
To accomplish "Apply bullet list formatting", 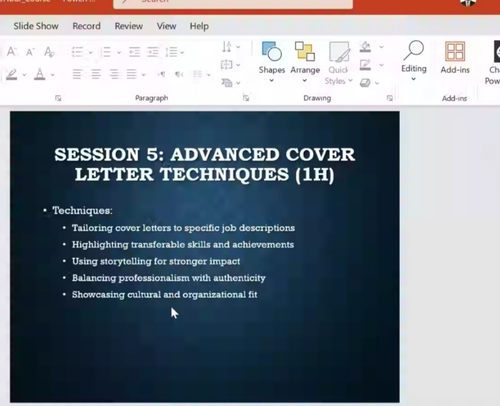I will (77, 52).
